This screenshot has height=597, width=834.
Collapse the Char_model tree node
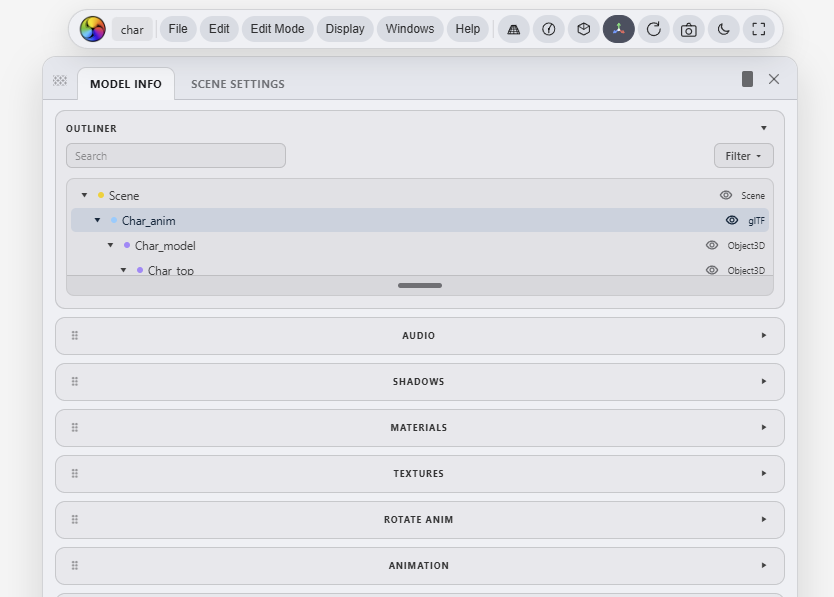[x=111, y=245]
